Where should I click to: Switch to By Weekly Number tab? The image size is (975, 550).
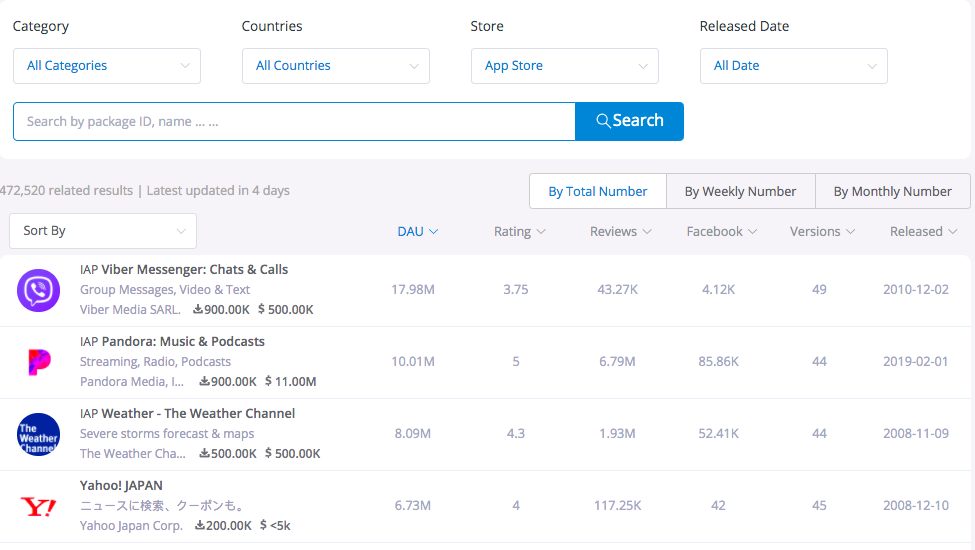741,191
